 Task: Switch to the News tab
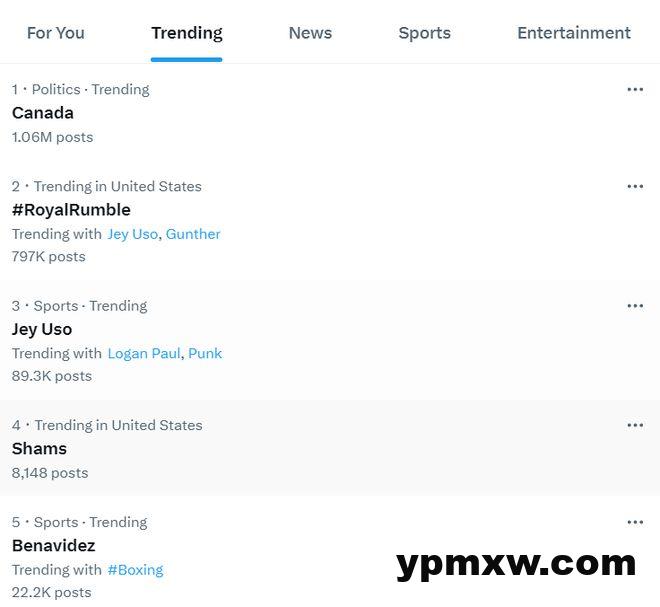[310, 33]
